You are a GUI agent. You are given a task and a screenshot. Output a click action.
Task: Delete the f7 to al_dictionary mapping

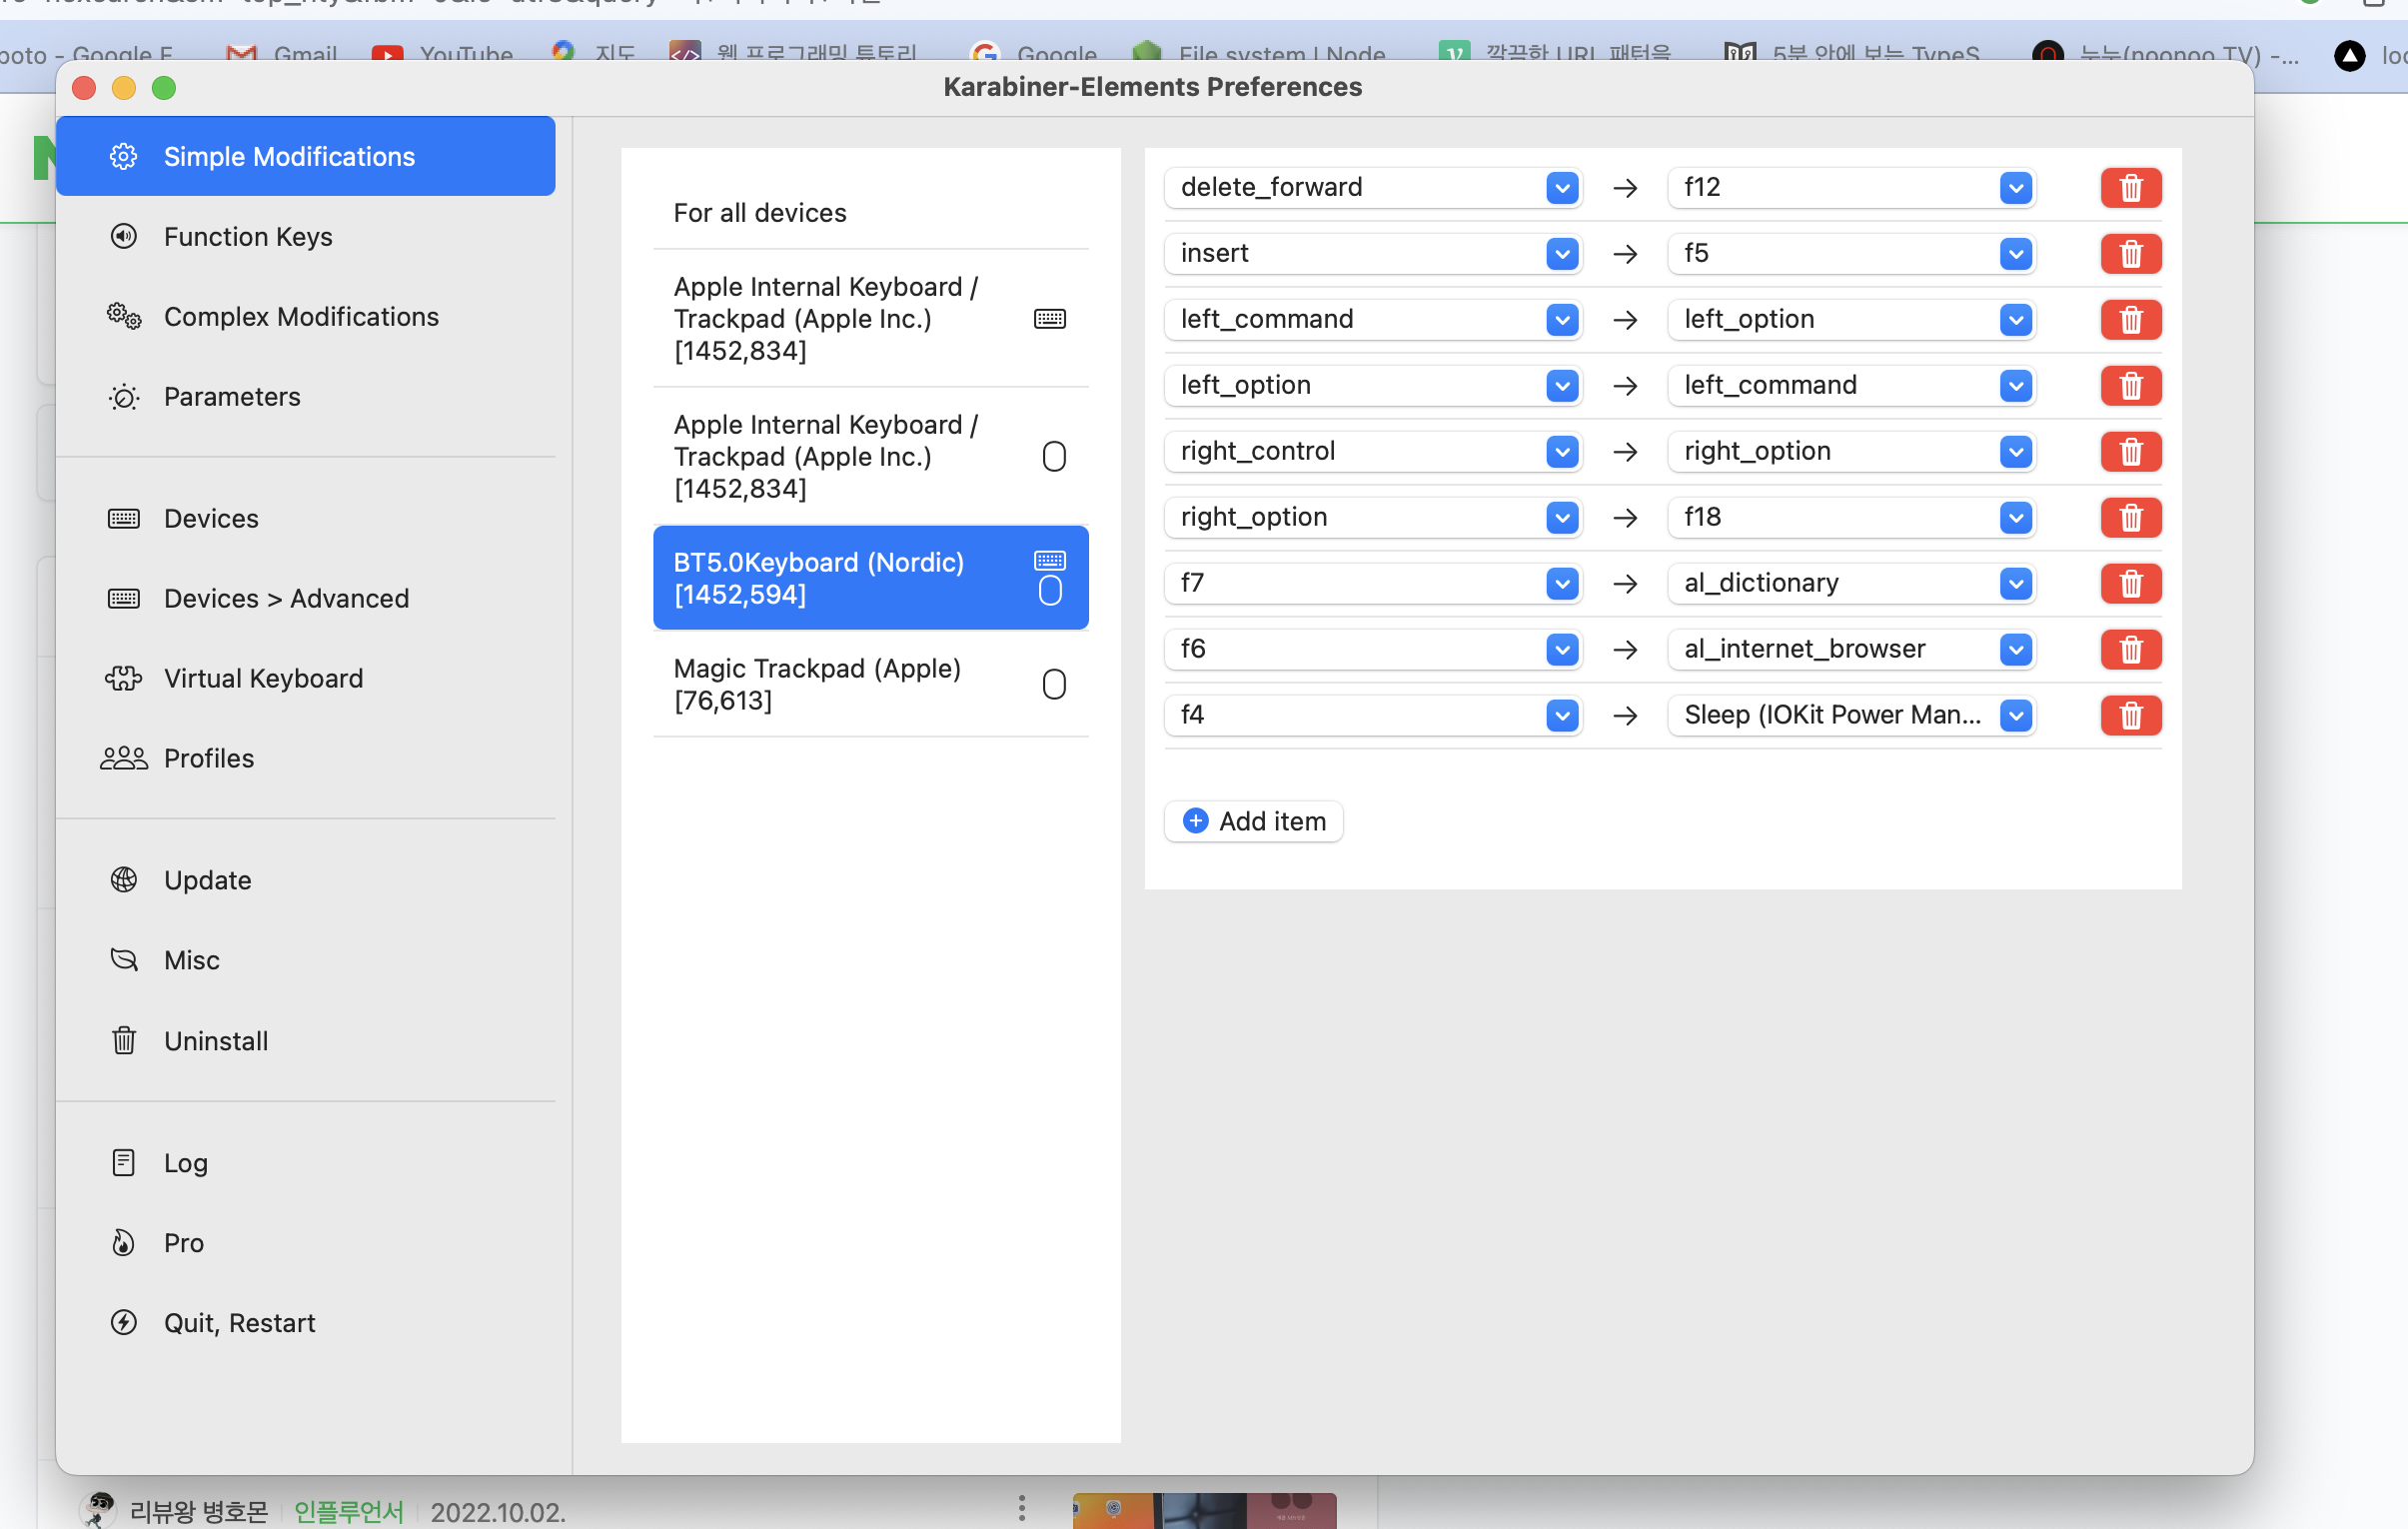(x=2130, y=583)
